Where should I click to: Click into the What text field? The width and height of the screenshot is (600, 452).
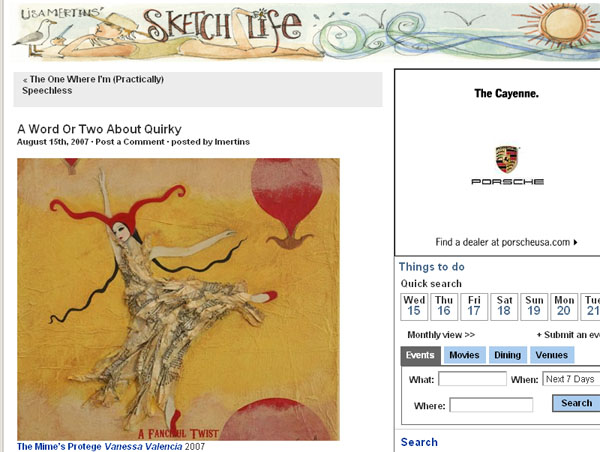[x=472, y=379]
